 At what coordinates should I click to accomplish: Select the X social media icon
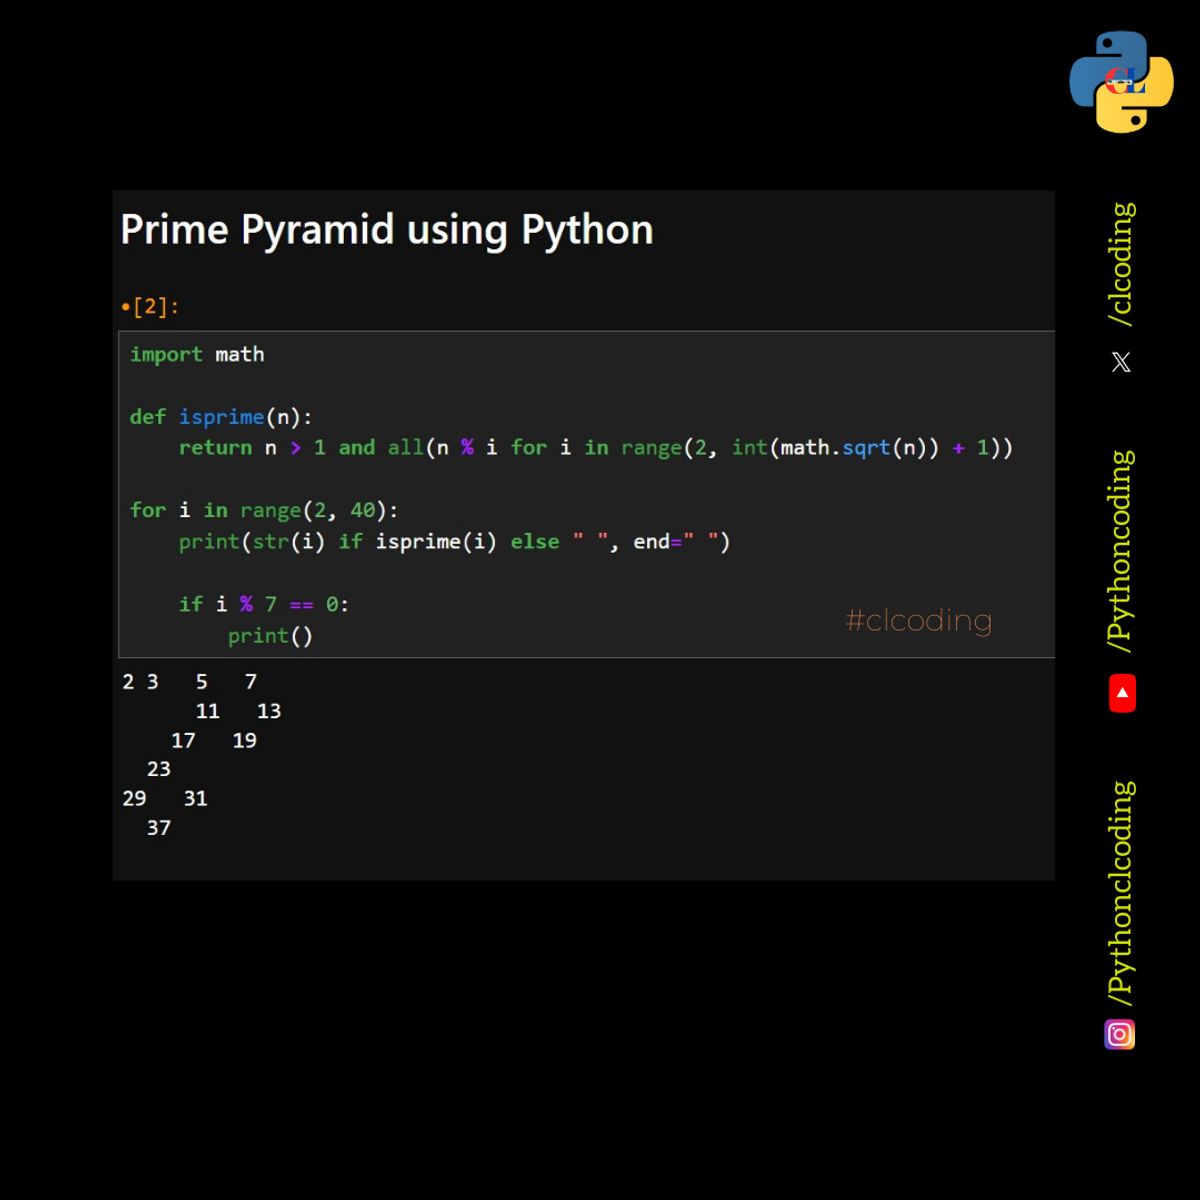(1120, 361)
